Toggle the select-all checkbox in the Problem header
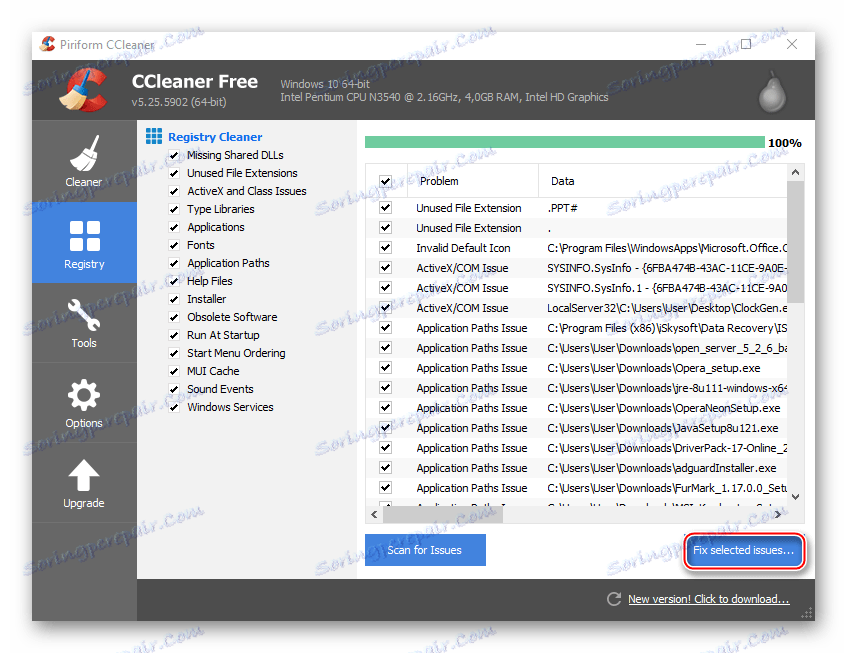This screenshot has height=653, width=847. pyautogui.click(x=385, y=181)
